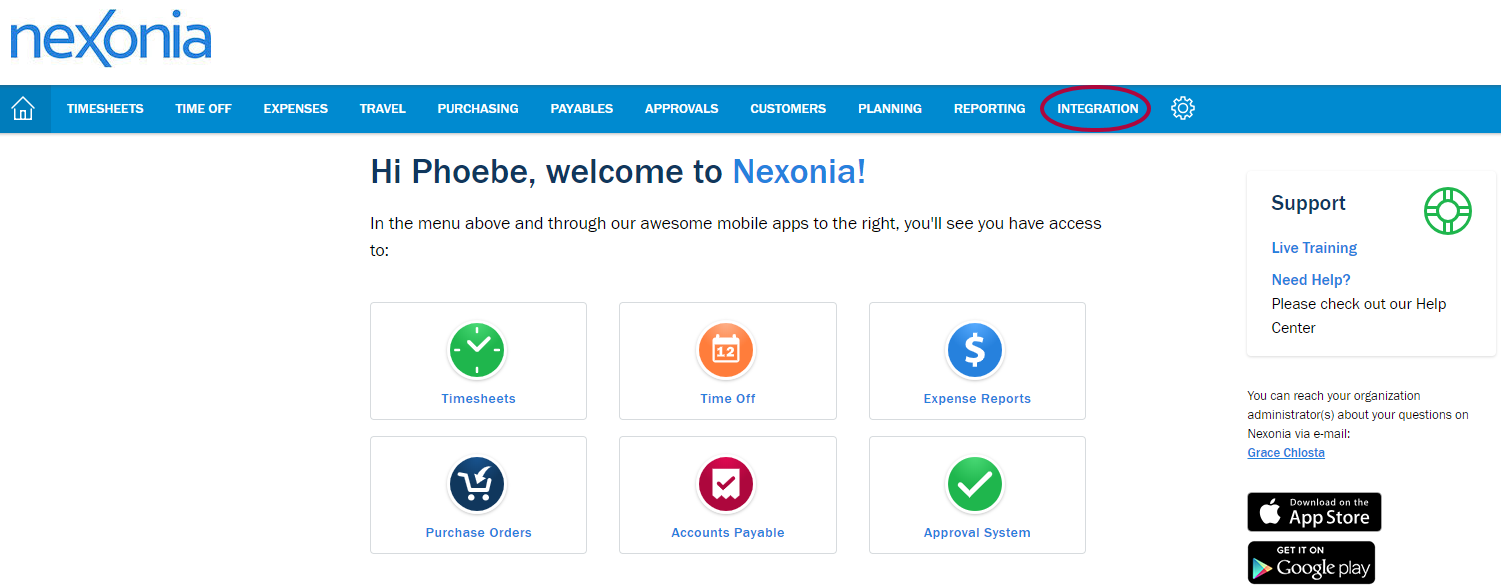Screen dimensions: 1501x588
Task: Open the Timesheets menu
Action: (x=105, y=109)
